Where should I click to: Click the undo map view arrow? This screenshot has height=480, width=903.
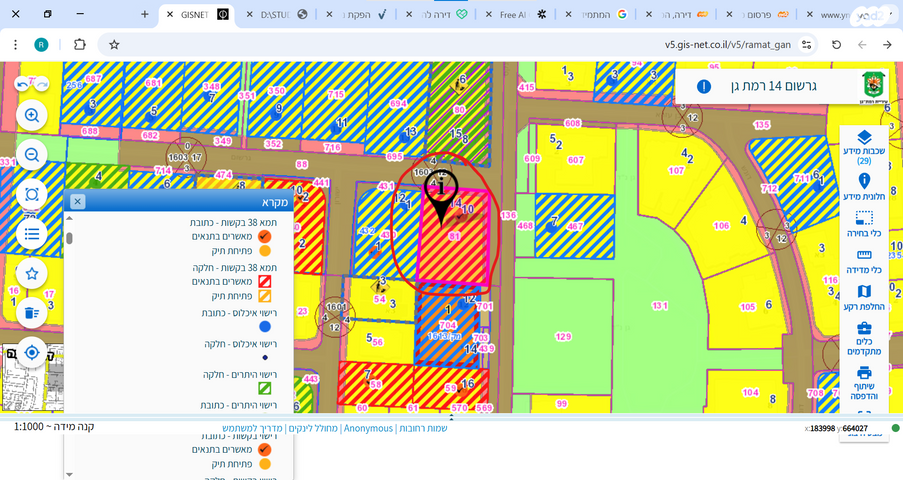pos(22,84)
